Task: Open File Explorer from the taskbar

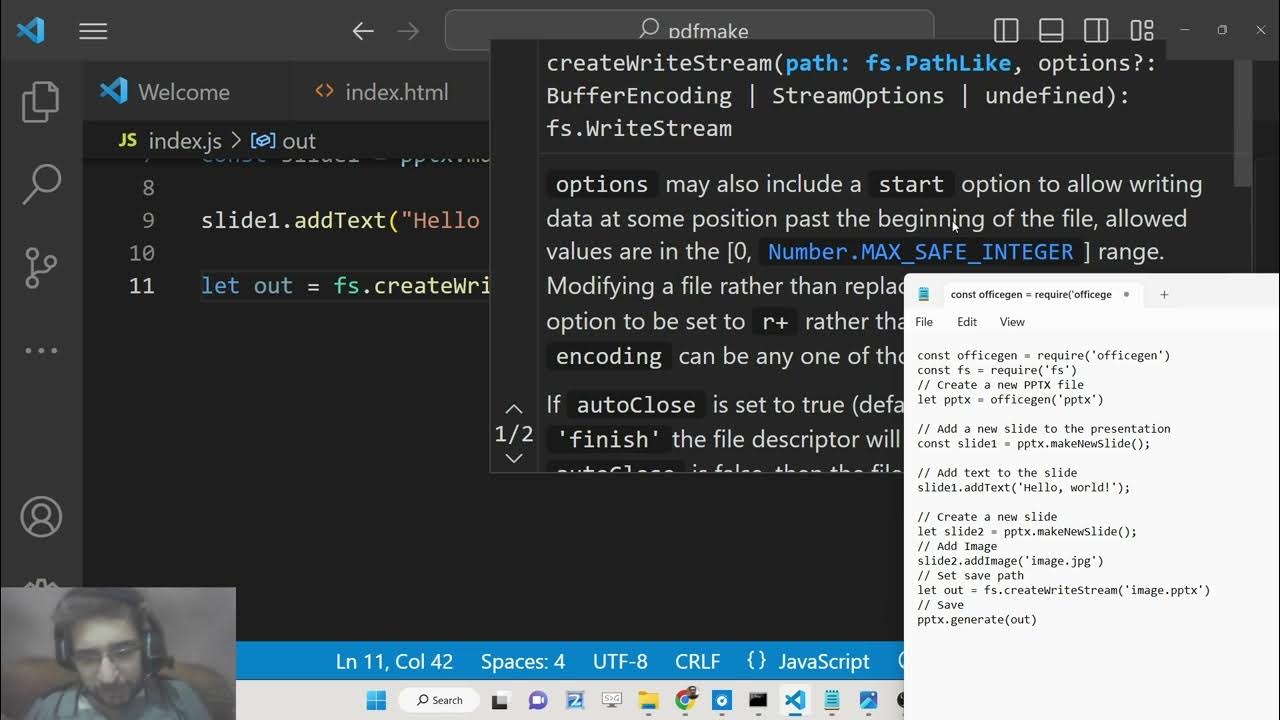Action: click(648, 700)
